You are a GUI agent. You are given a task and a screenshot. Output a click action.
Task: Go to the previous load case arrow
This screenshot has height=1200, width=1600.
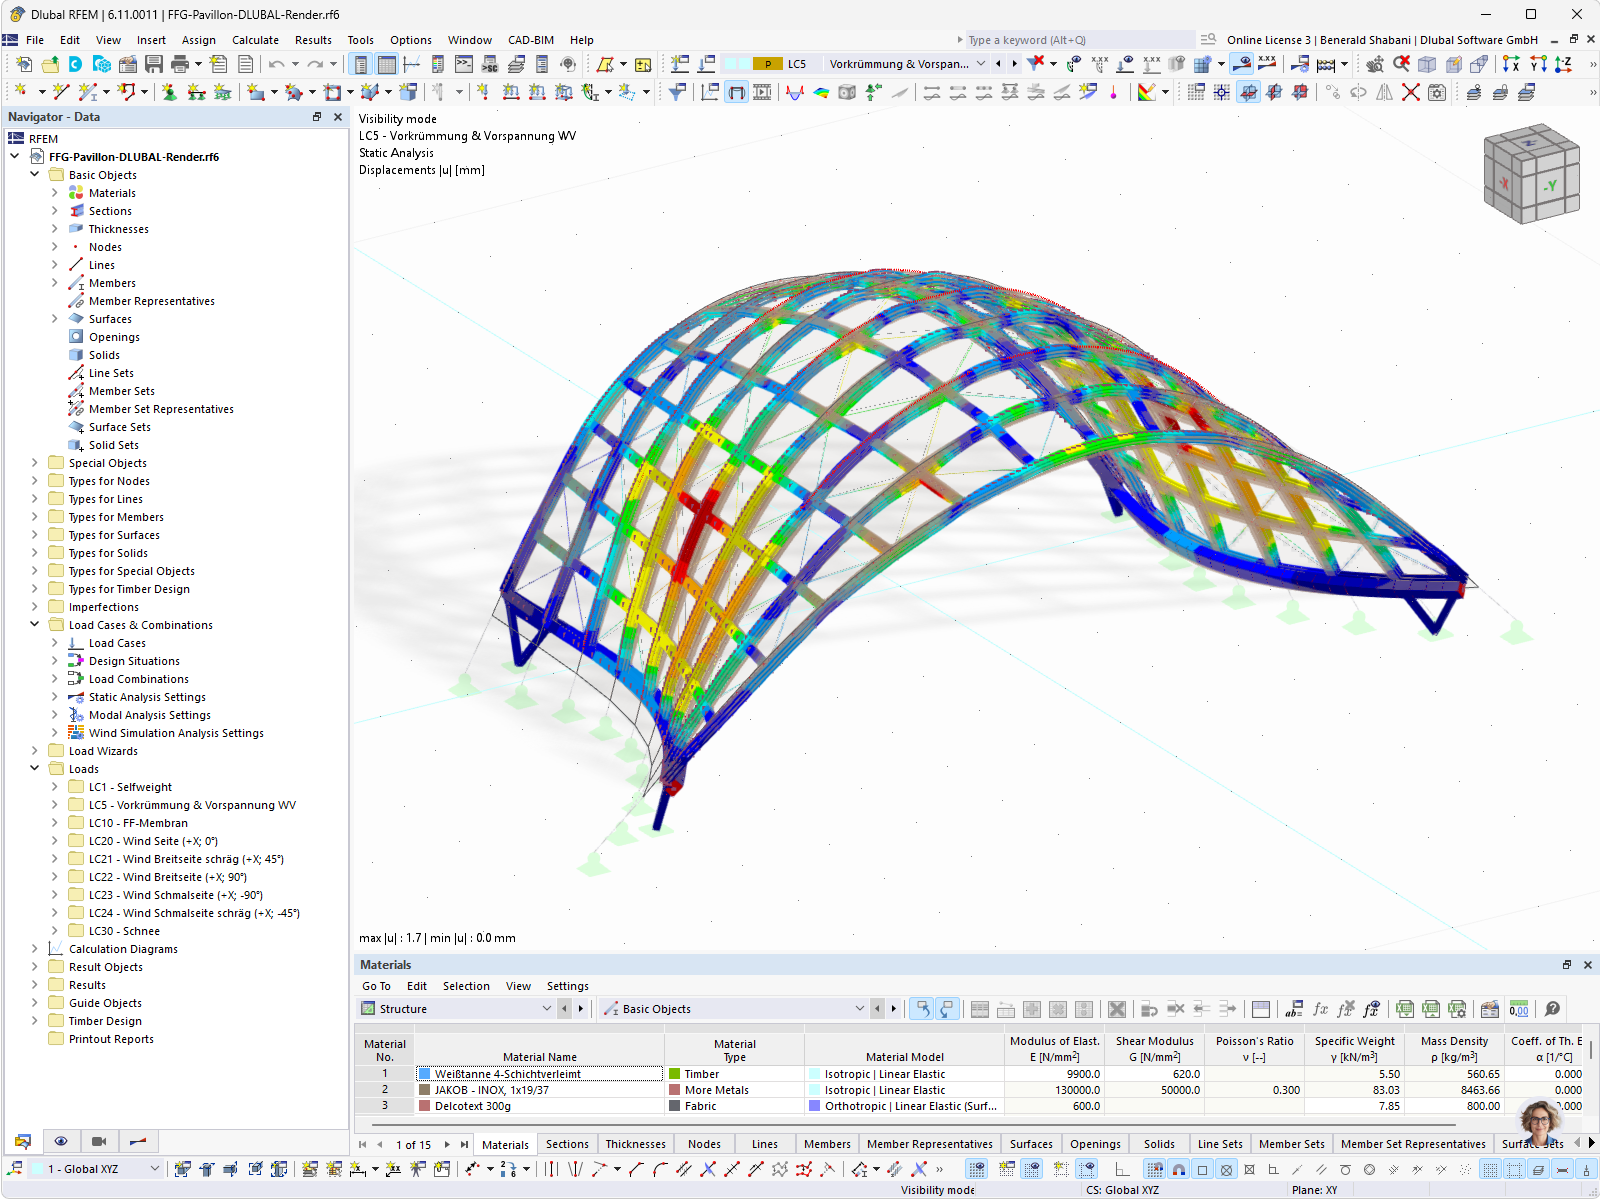point(998,64)
